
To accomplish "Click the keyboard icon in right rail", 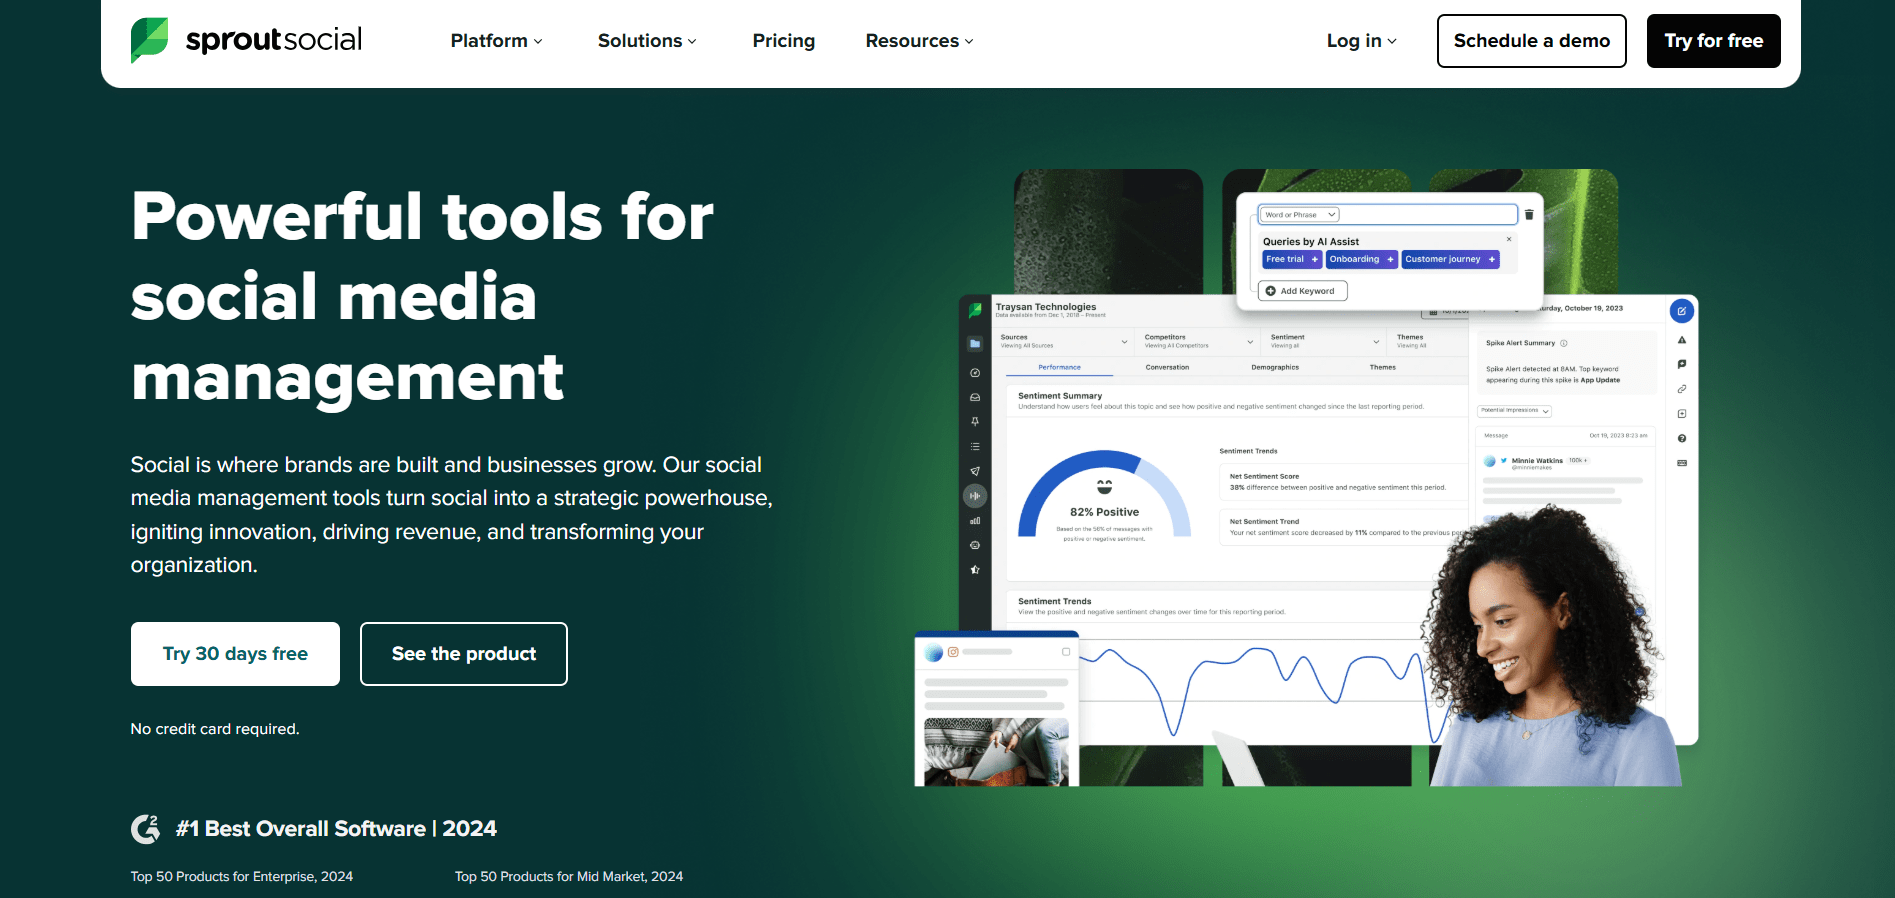I will [x=1682, y=463].
